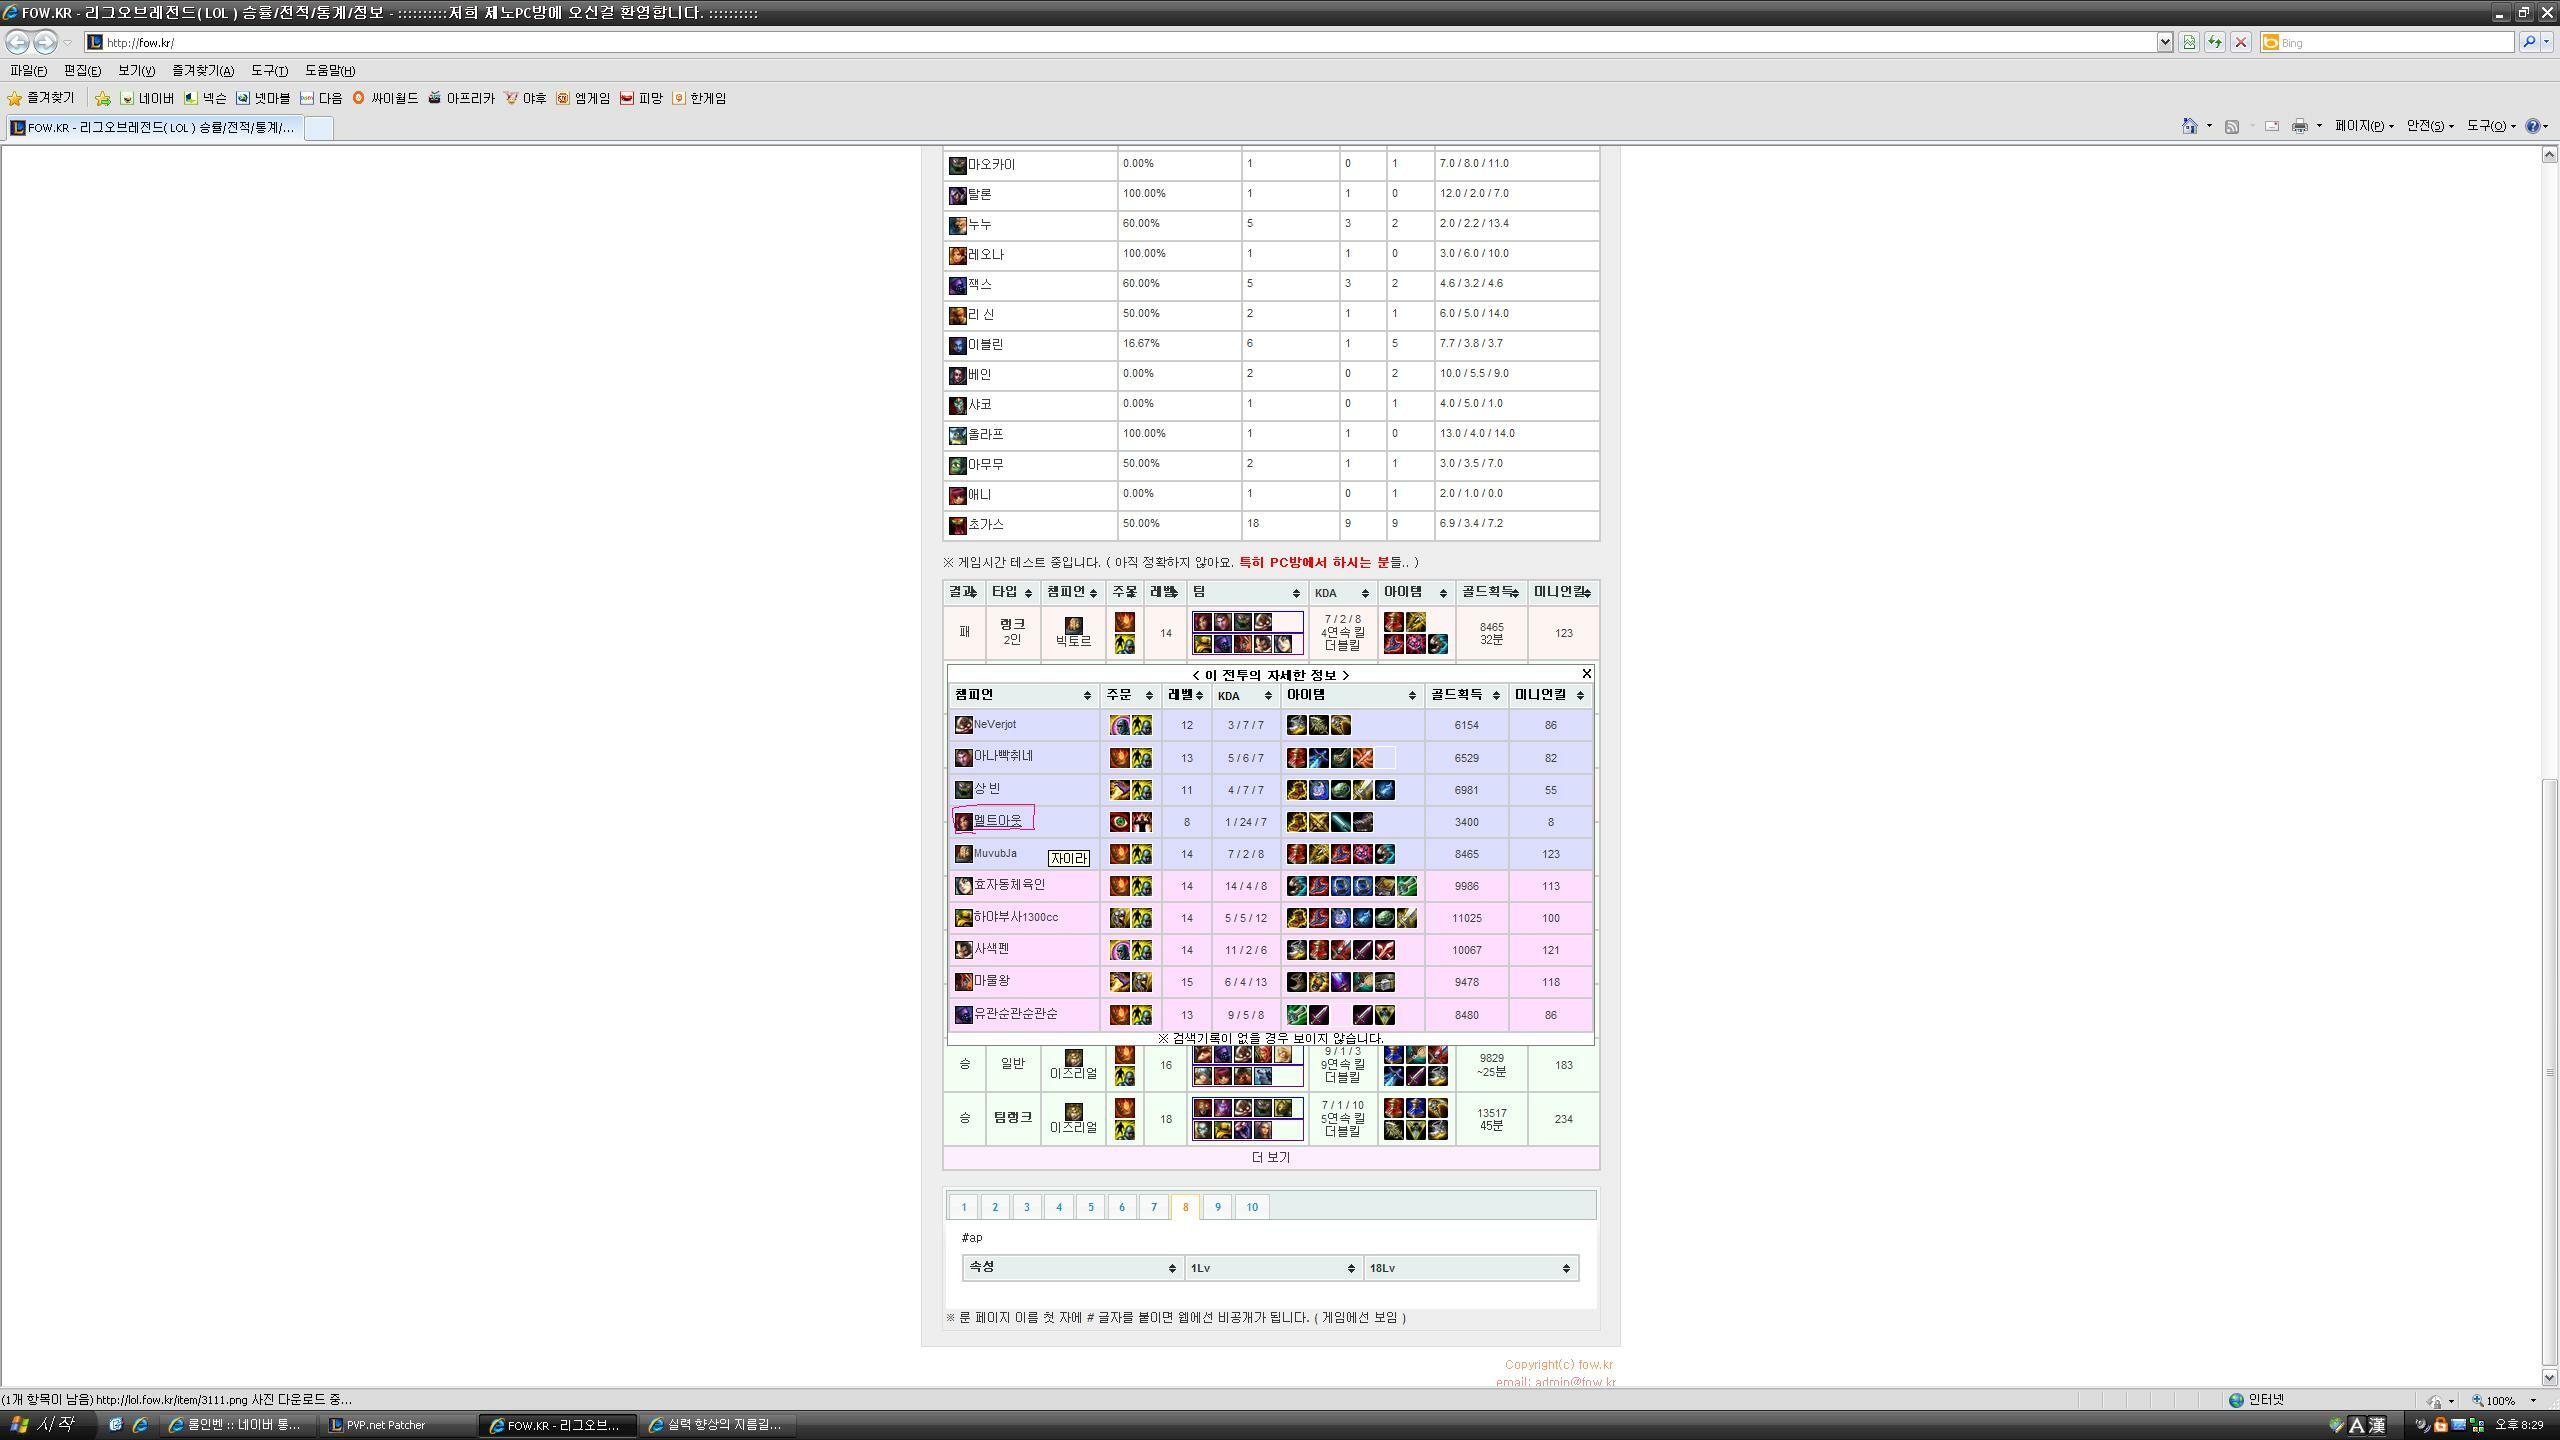2560x1440 pixels.
Task: Click the Internet Explorer quick launch icon in taskbar
Action: [140, 1425]
